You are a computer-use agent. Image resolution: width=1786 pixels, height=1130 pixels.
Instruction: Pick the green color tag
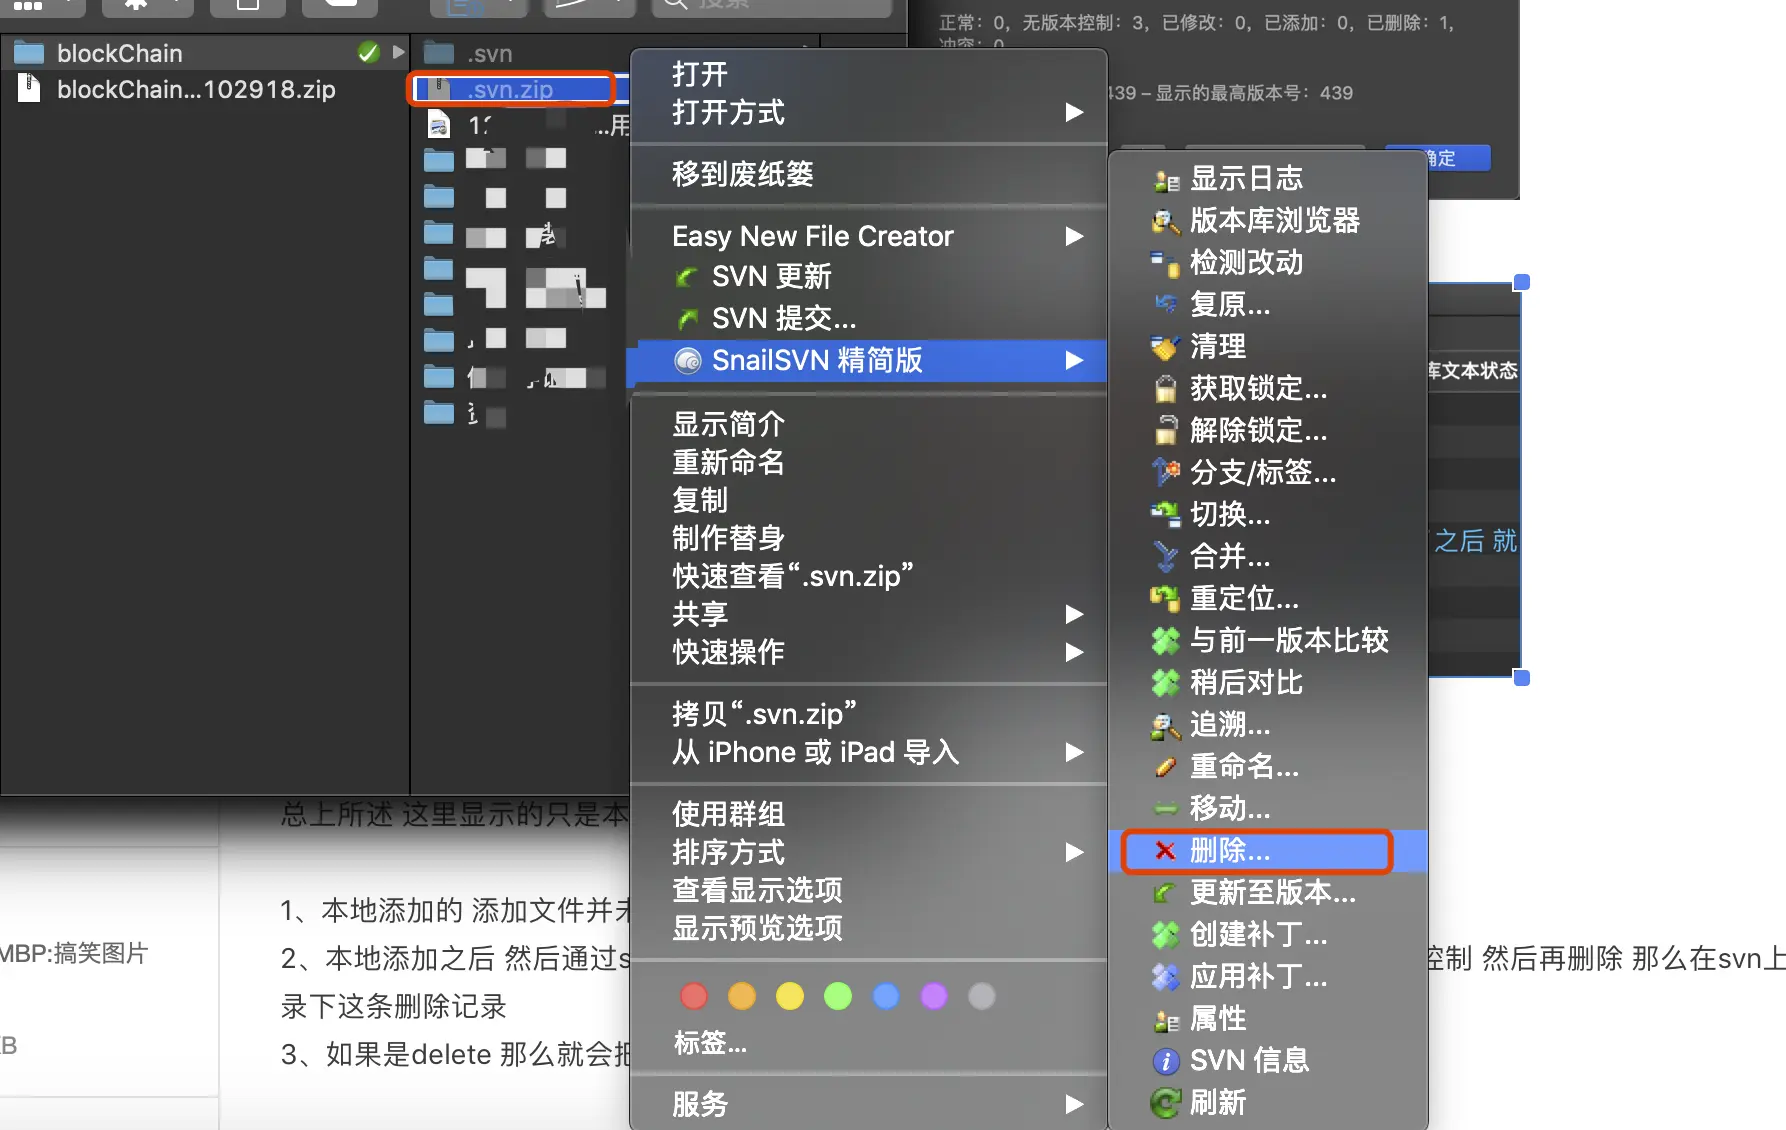[x=838, y=996]
